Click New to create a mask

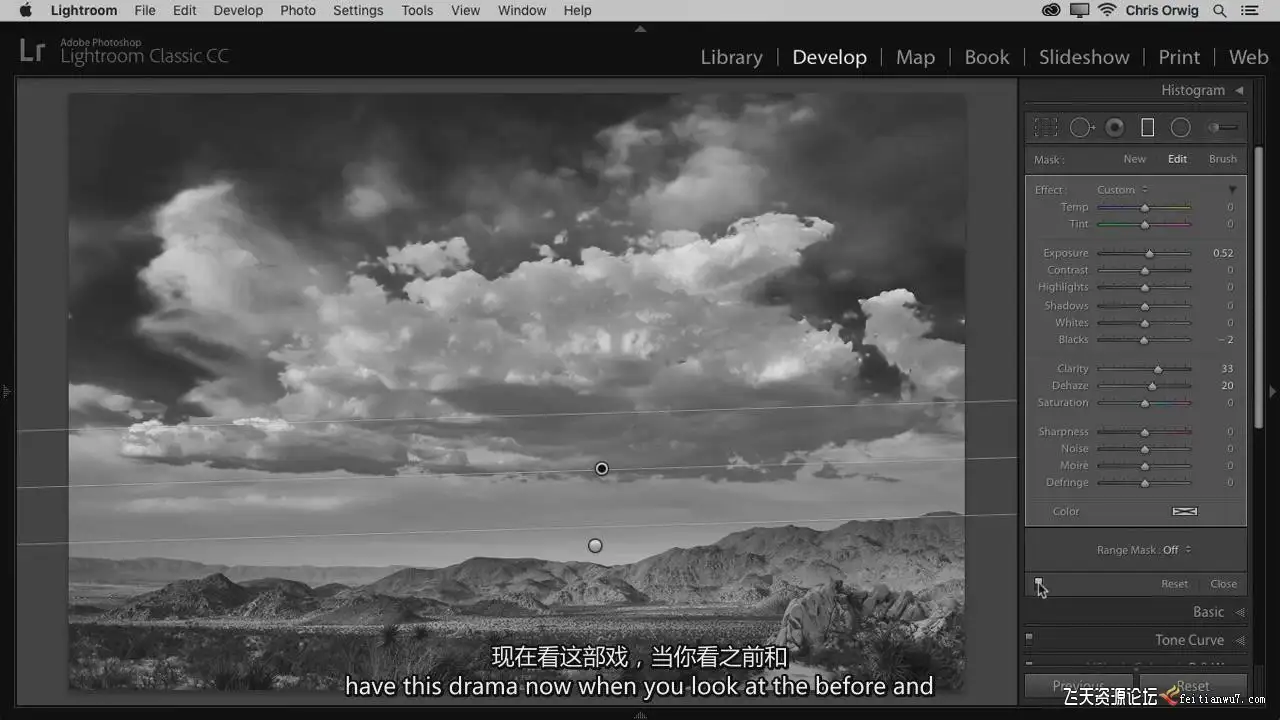[1134, 159]
